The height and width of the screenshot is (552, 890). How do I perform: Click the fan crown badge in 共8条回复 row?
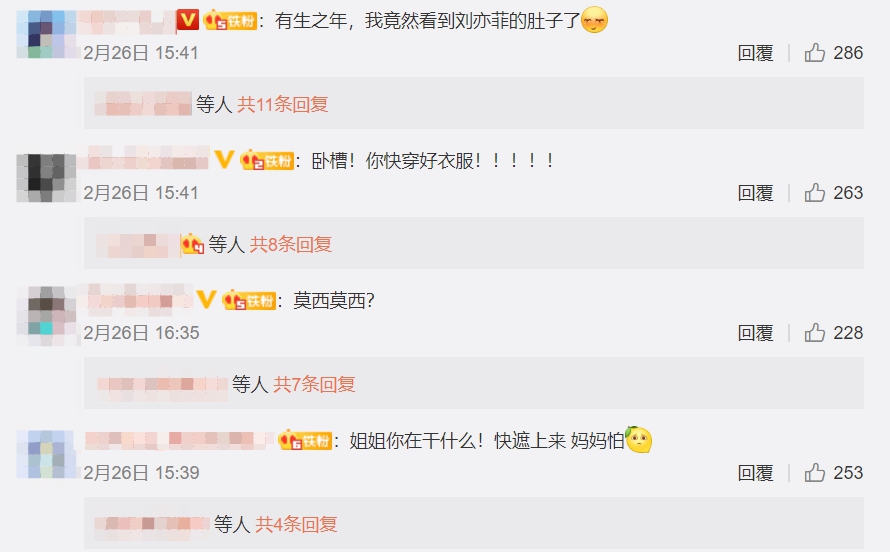click(x=192, y=245)
